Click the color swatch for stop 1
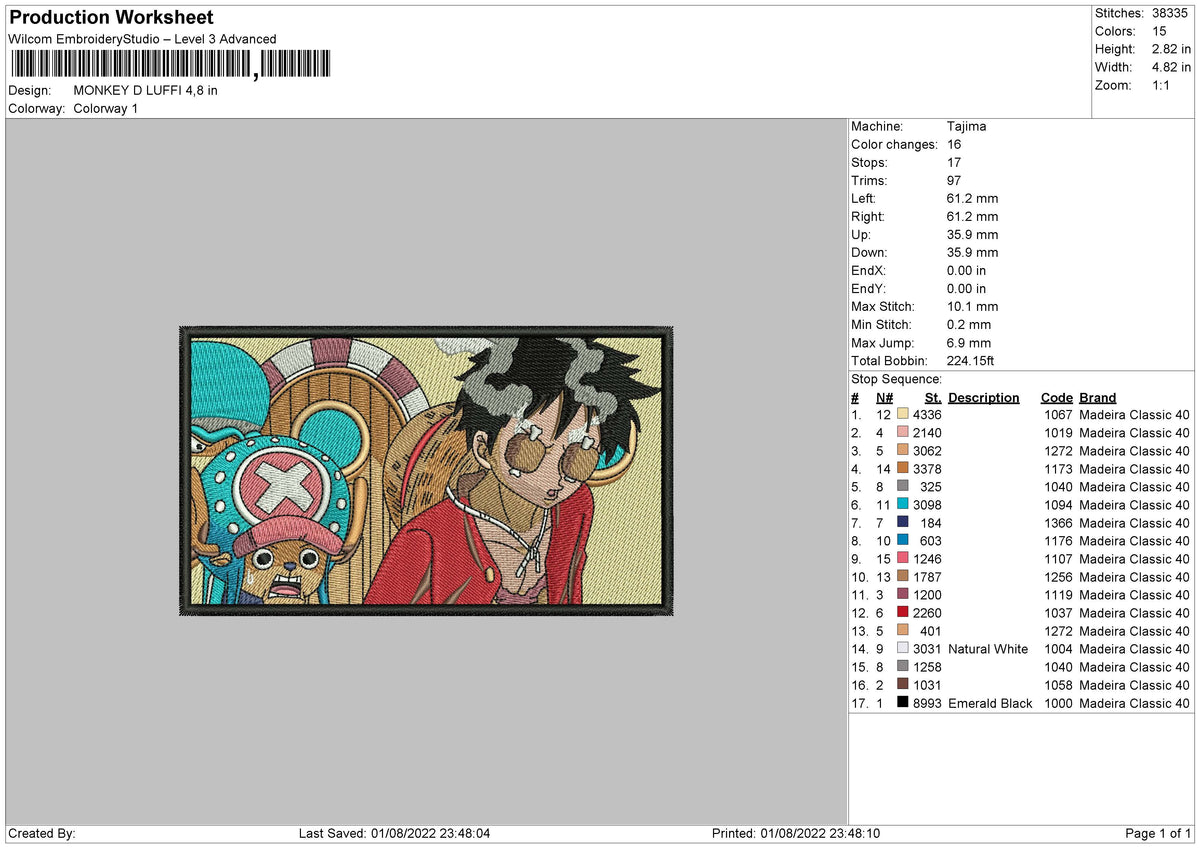This screenshot has height=848, width=1200. click(x=903, y=415)
